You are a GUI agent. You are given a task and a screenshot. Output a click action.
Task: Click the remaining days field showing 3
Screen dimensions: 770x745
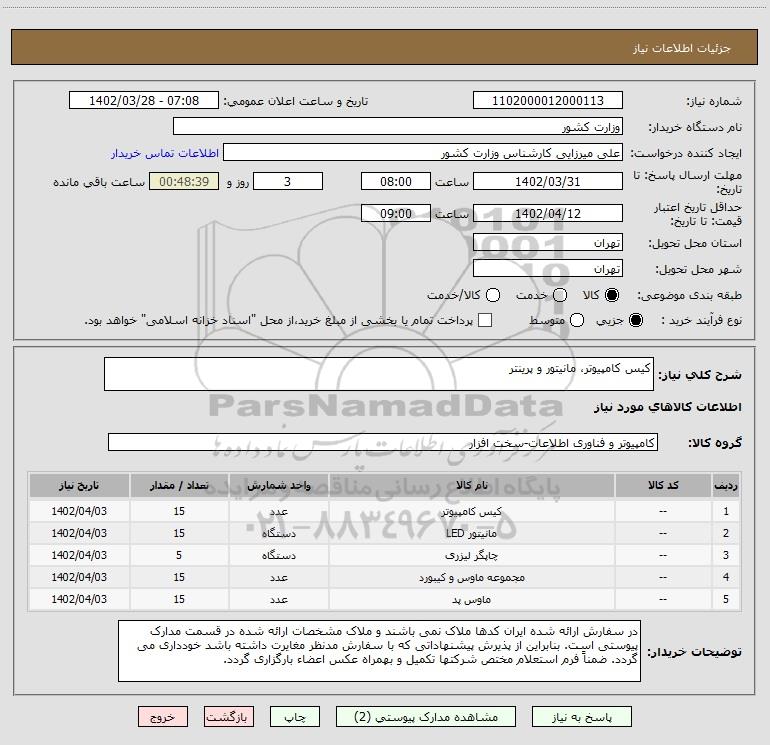pyautogui.click(x=288, y=181)
